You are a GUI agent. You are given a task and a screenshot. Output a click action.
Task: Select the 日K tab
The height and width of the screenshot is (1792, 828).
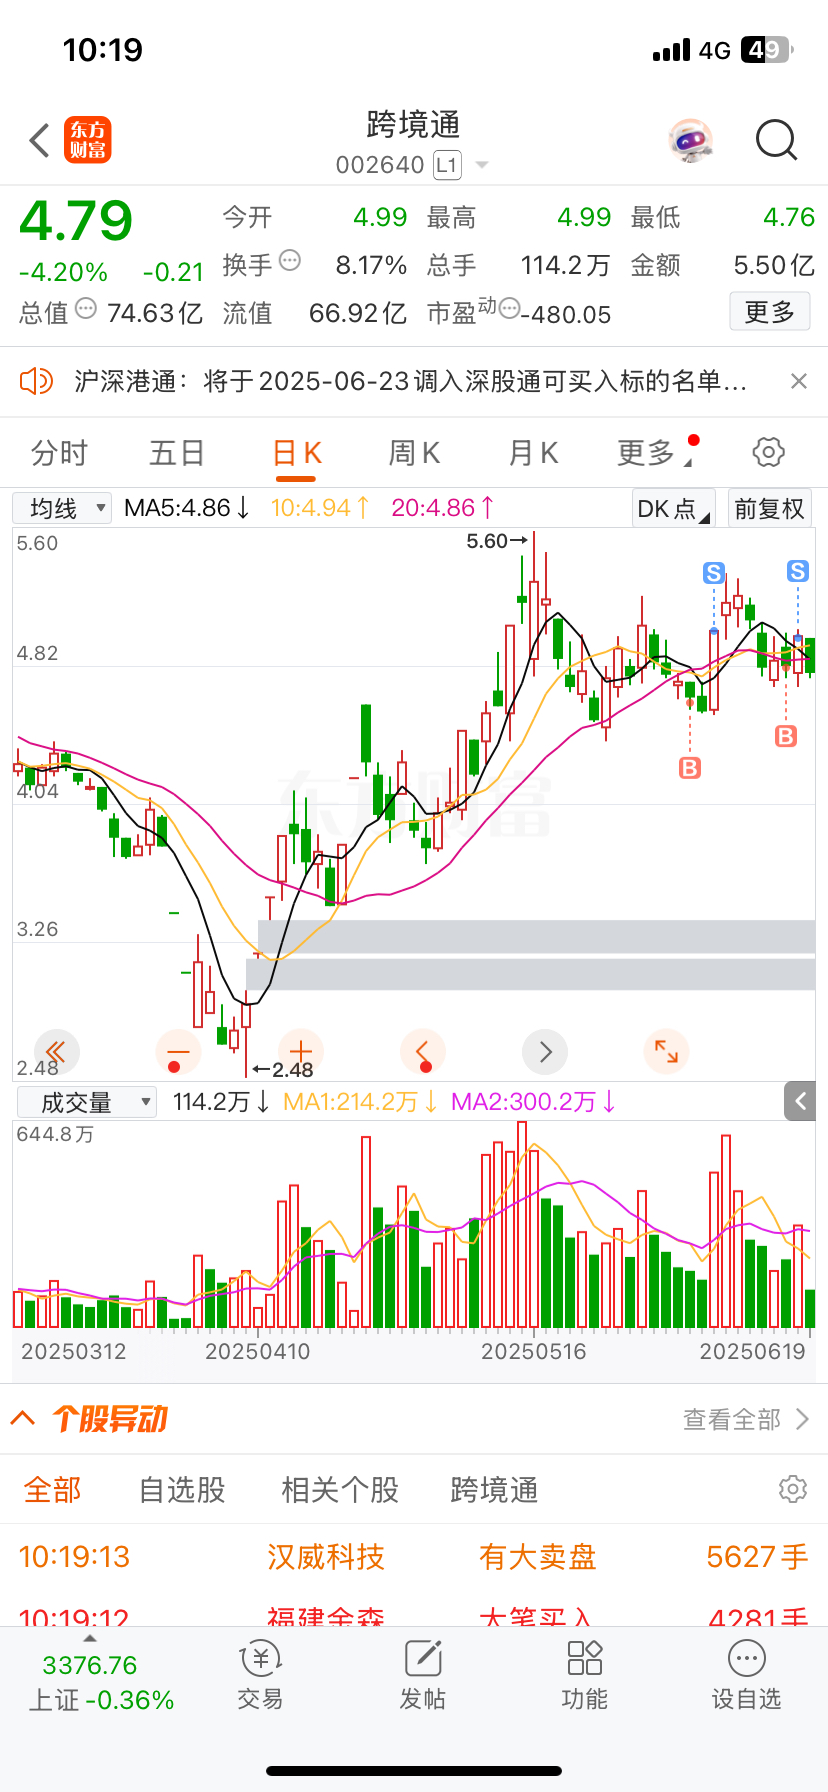pos(297,453)
